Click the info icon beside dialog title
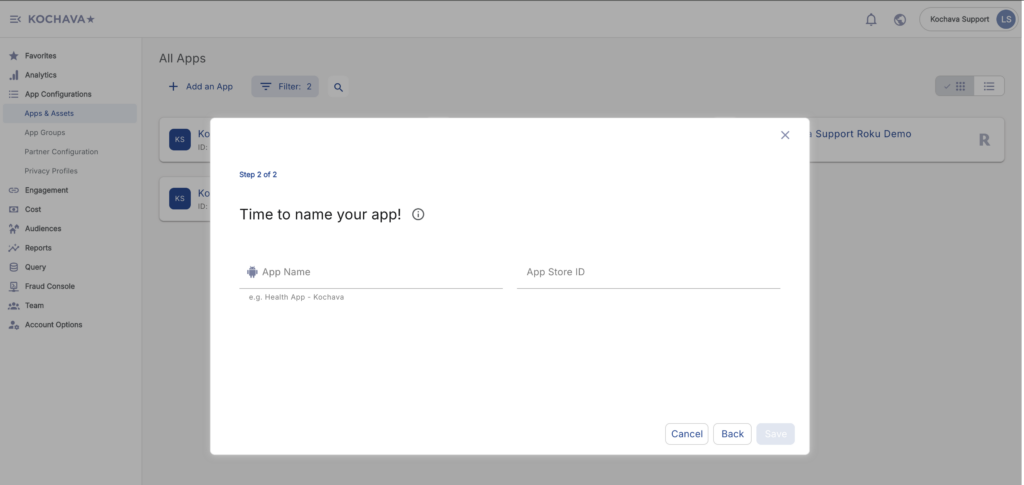 tap(418, 214)
